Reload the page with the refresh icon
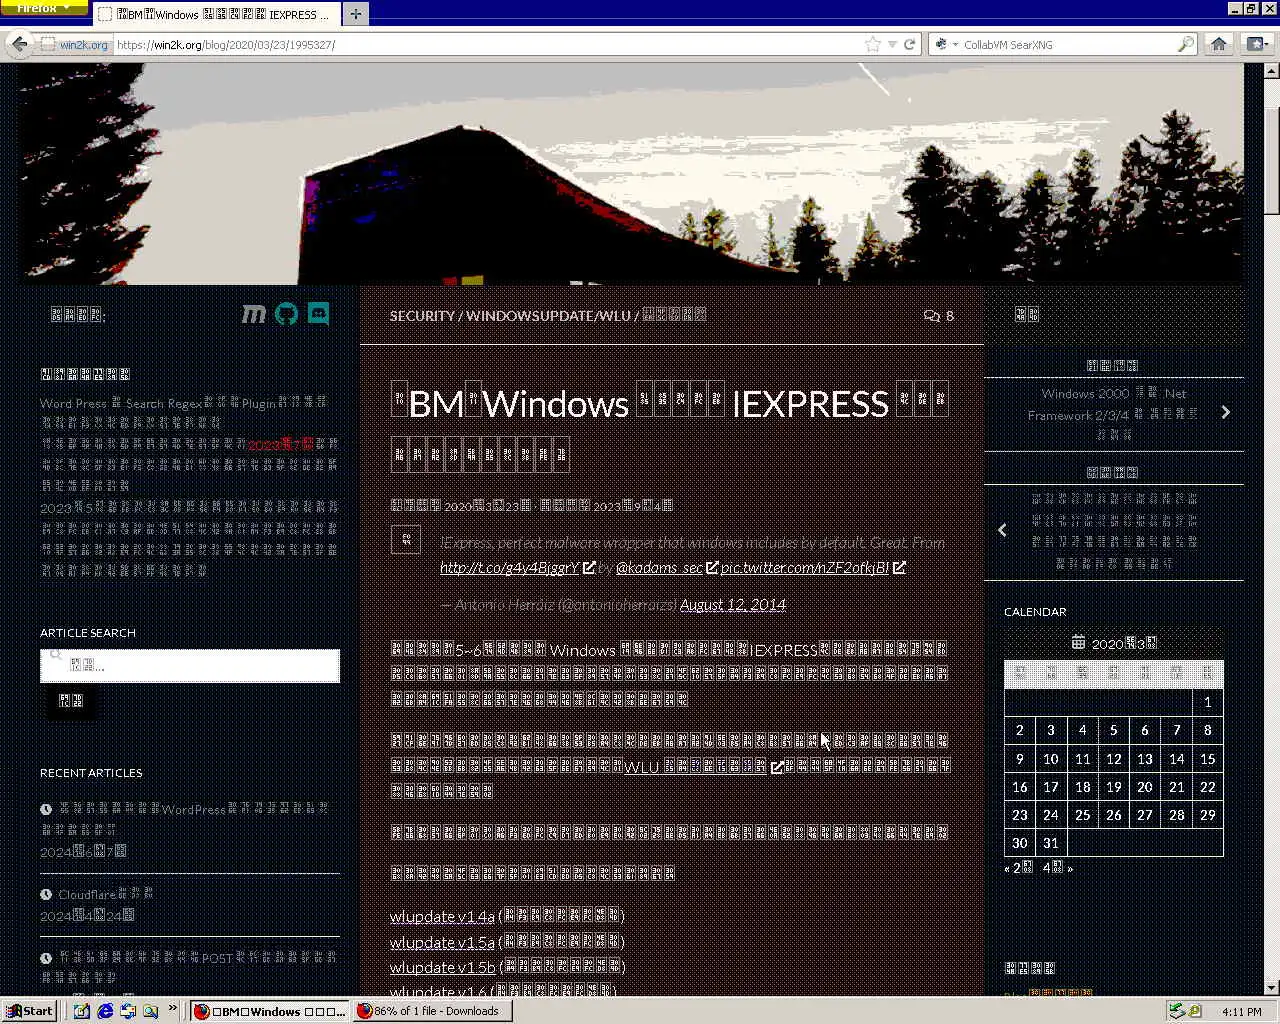 [910, 44]
